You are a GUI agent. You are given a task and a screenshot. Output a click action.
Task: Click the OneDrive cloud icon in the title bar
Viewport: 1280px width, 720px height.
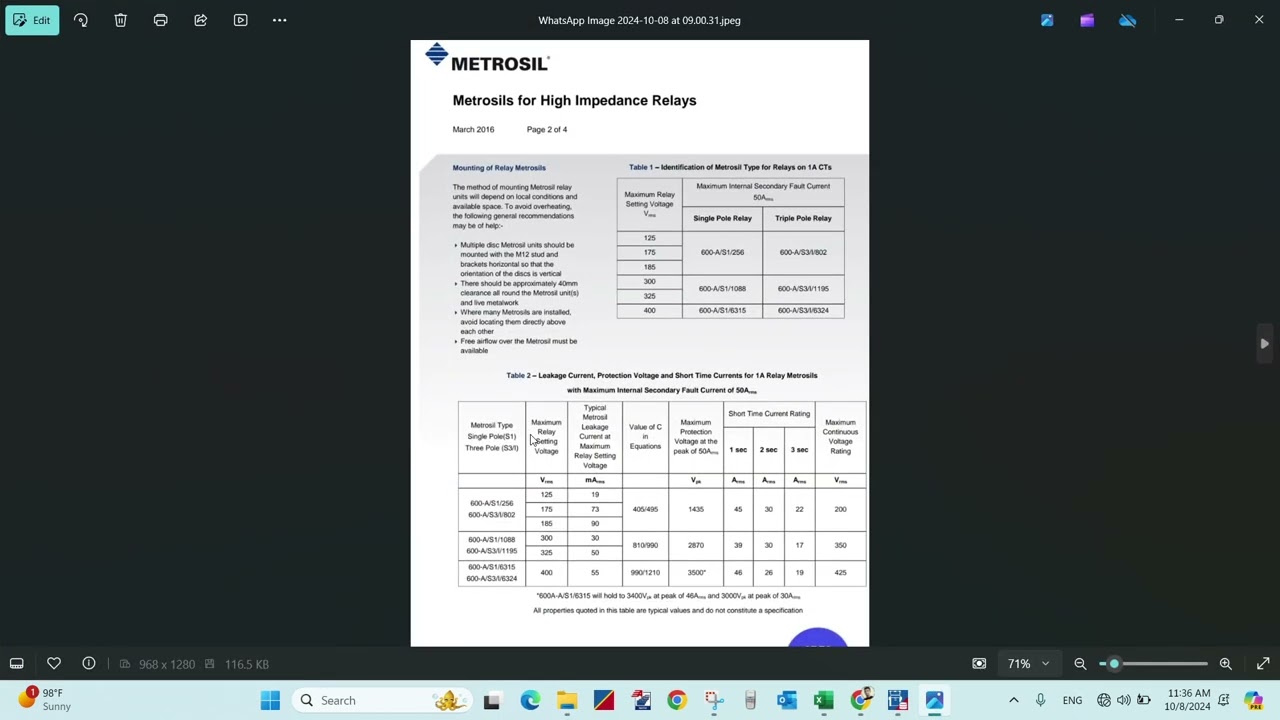point(1127,20)
